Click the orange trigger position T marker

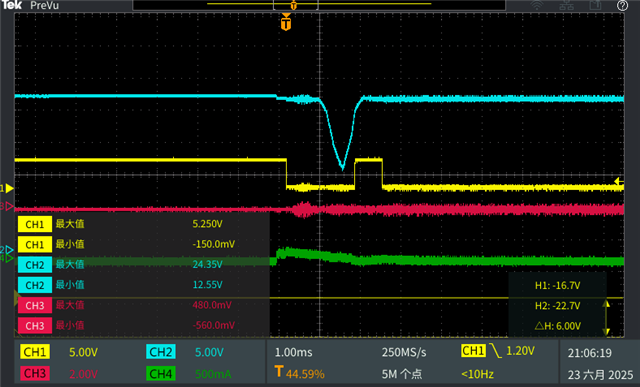[286, 22]
